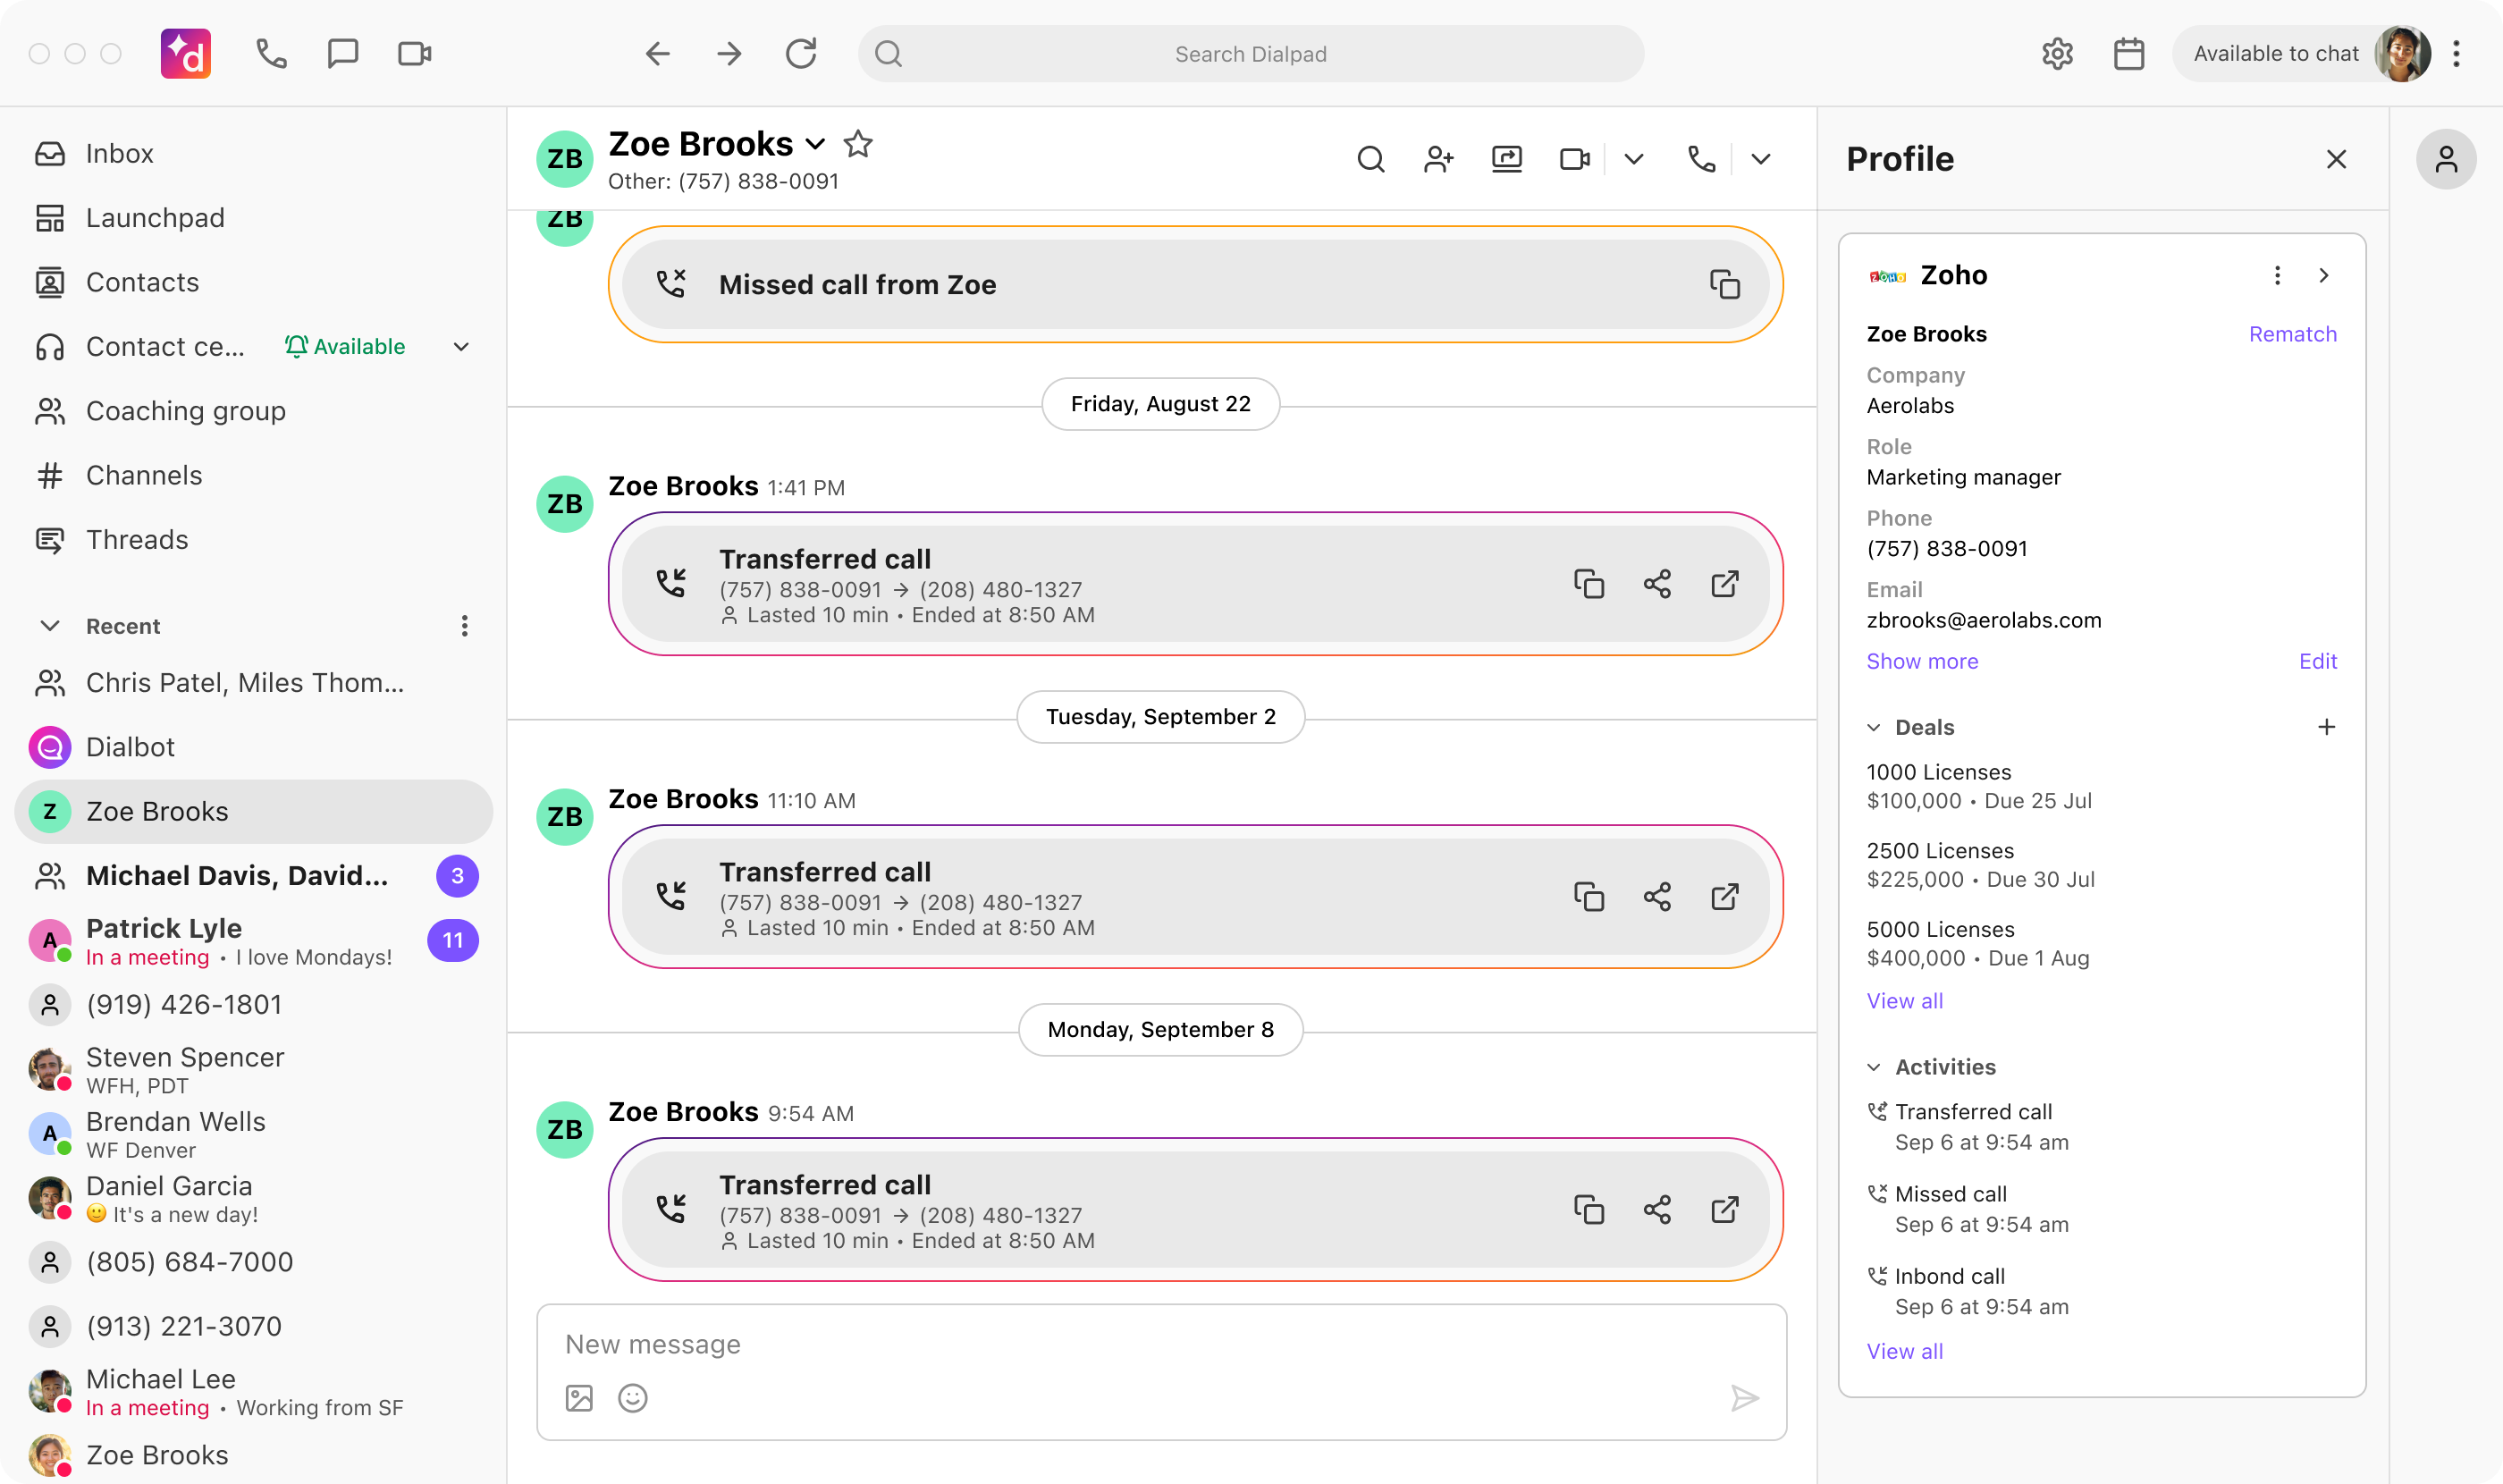Screen dimensions: 2503x1484
Task: Collapse the Recent conversations list
Action: pos(49,626)
